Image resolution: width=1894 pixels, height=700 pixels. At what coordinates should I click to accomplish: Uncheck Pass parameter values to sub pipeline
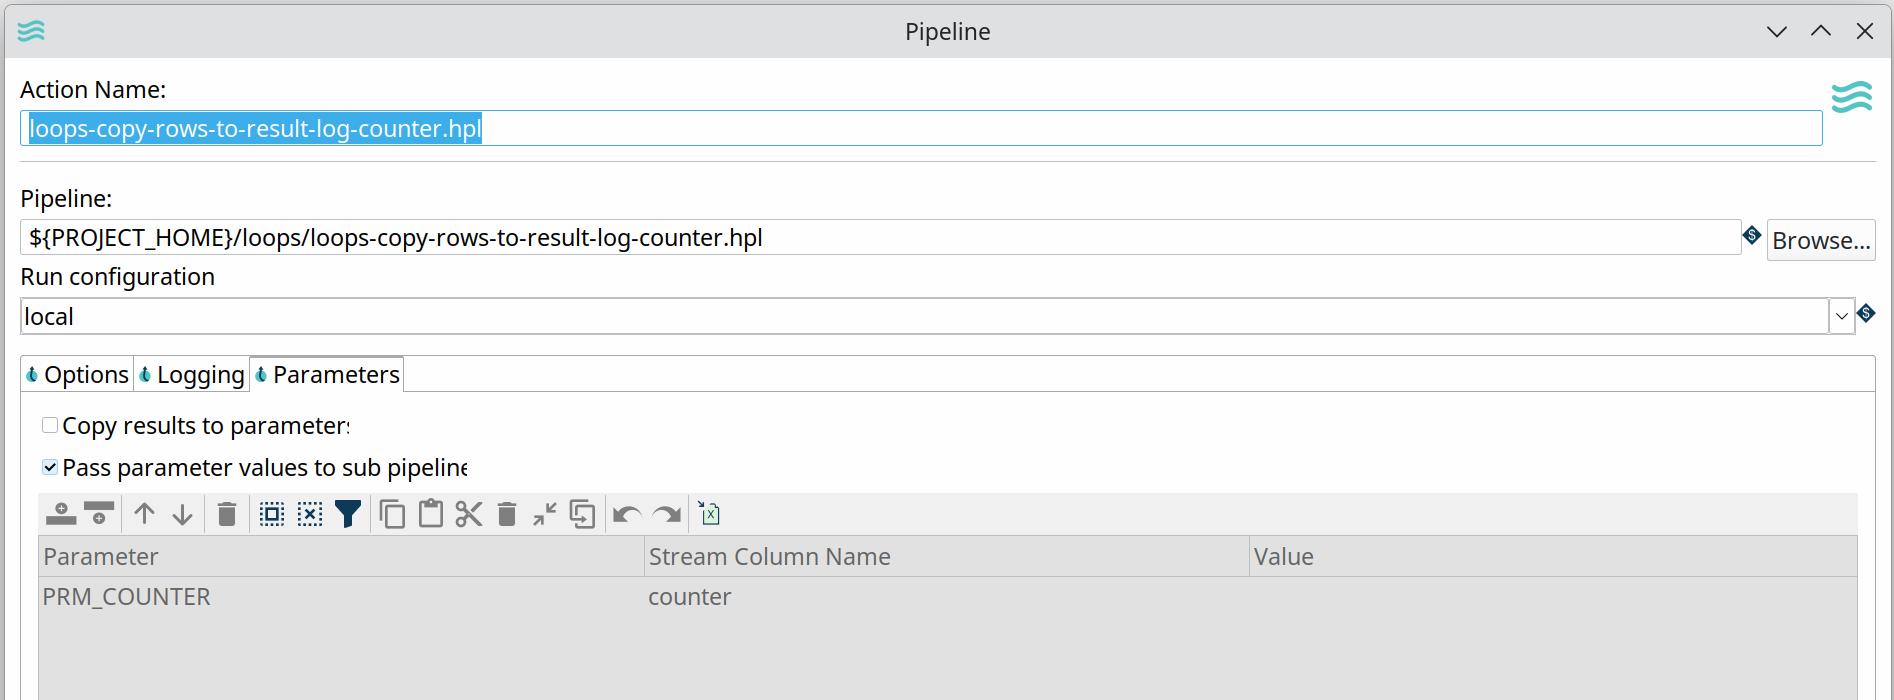pos(50,468)
